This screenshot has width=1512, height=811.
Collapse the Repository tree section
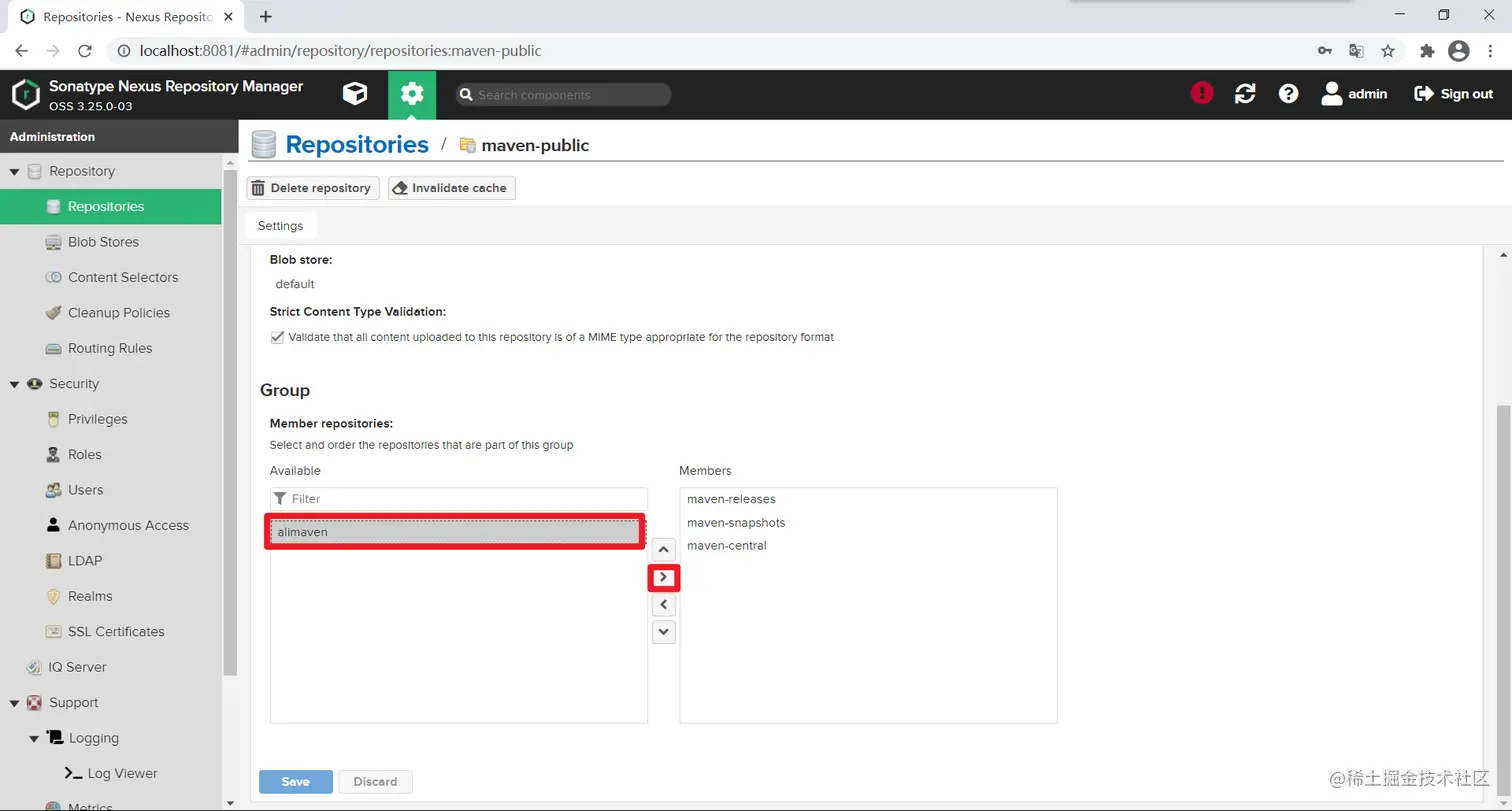[15, 172]
